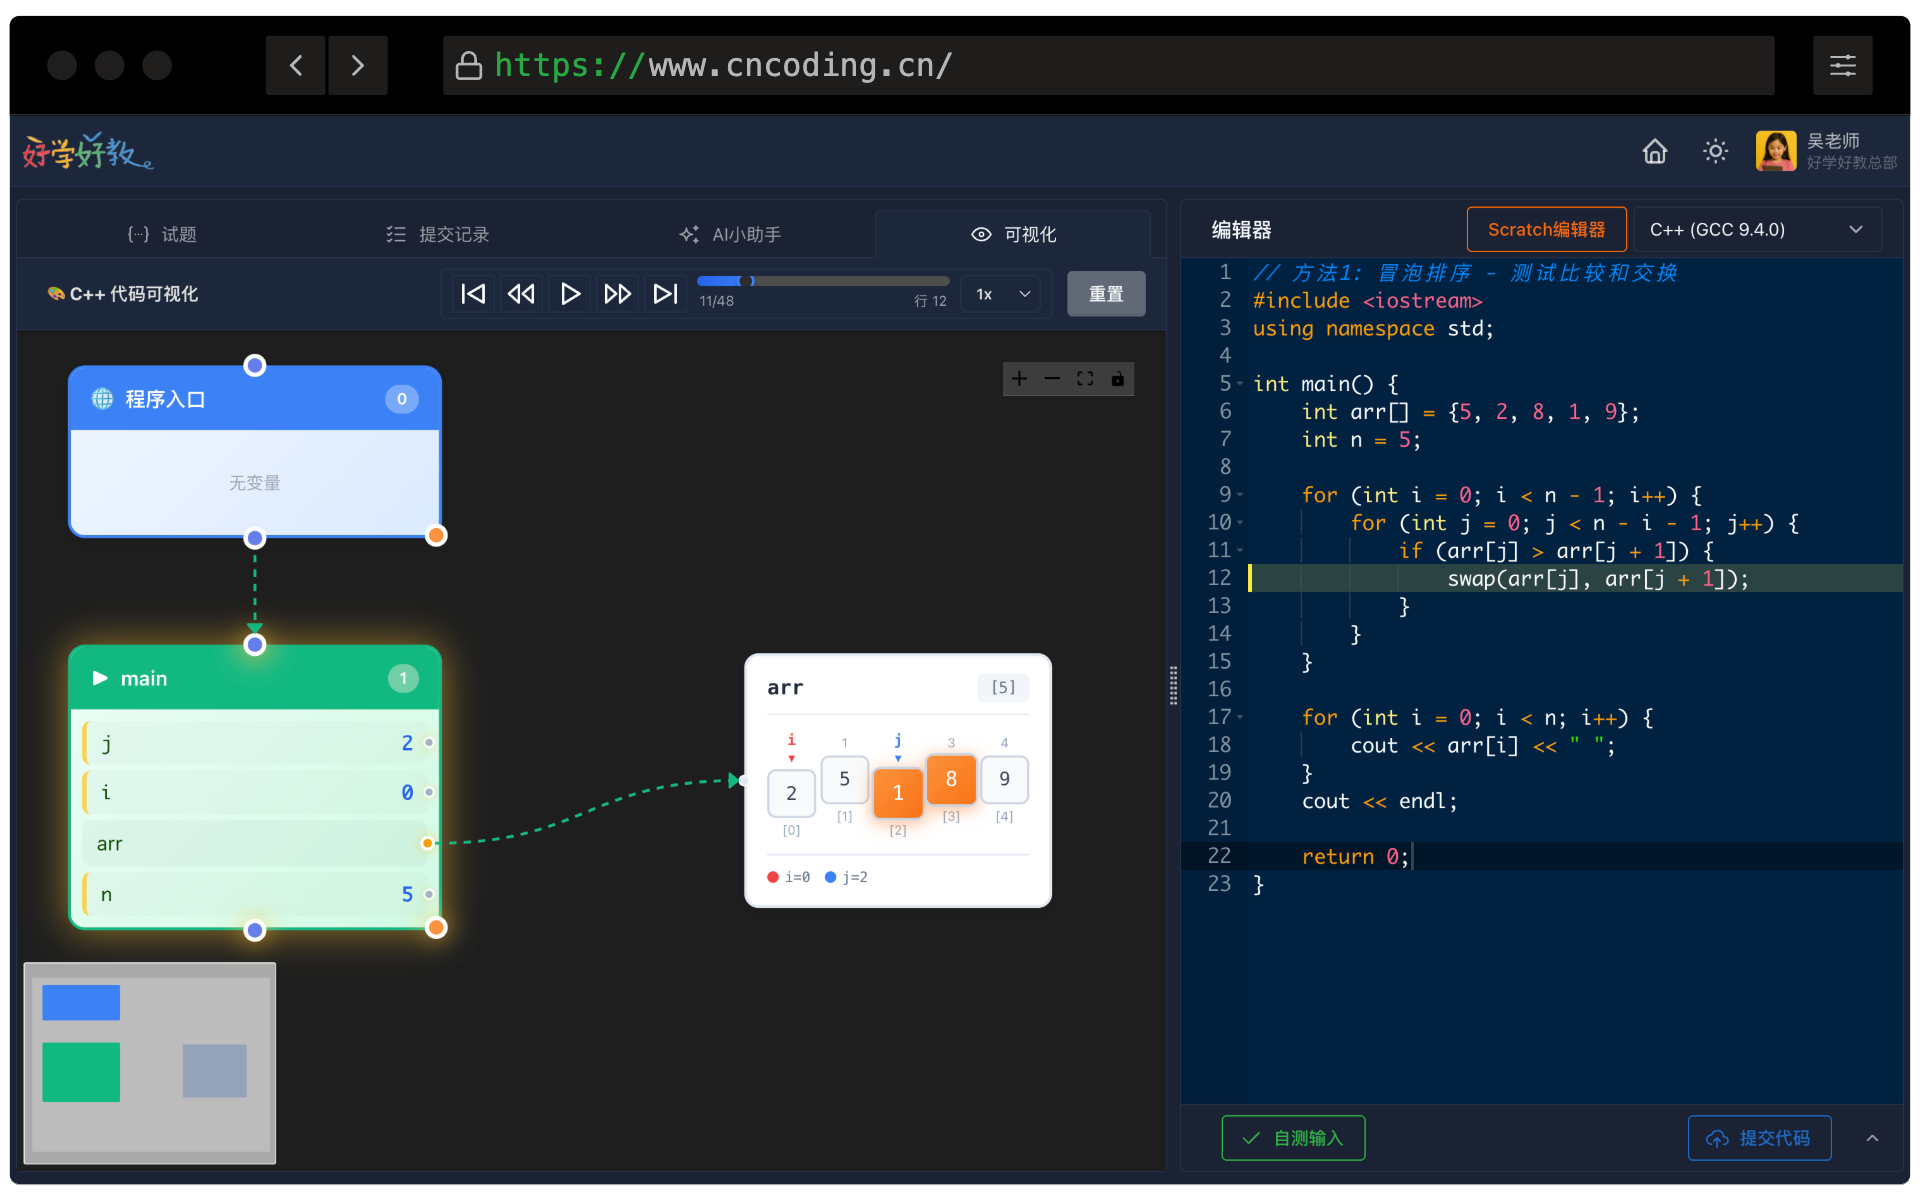Open the AI小助手 tab
This screenshot has width=1920, height=1200.
point(730,234)
